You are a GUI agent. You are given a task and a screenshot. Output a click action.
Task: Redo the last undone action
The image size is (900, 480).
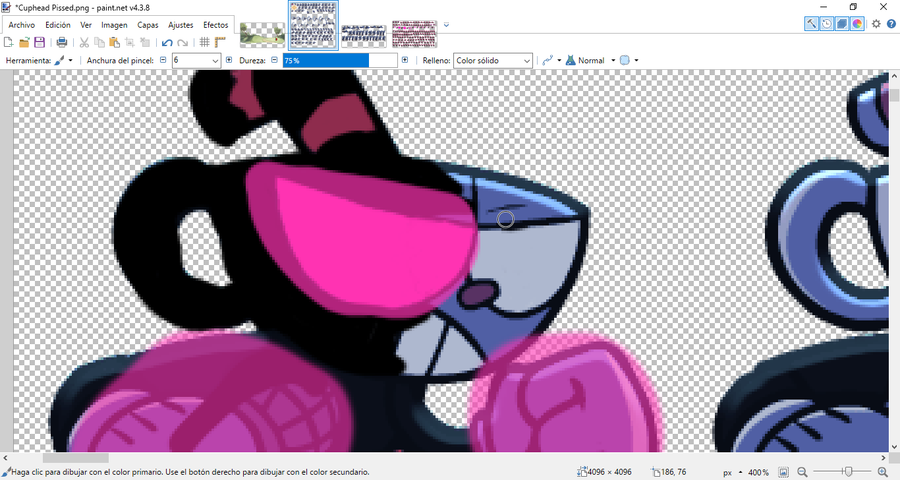pos(183,42)
